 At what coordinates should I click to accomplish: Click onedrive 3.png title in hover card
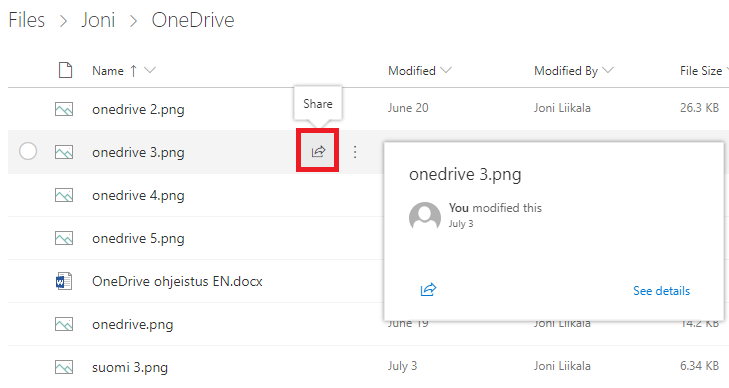(465, 175)
